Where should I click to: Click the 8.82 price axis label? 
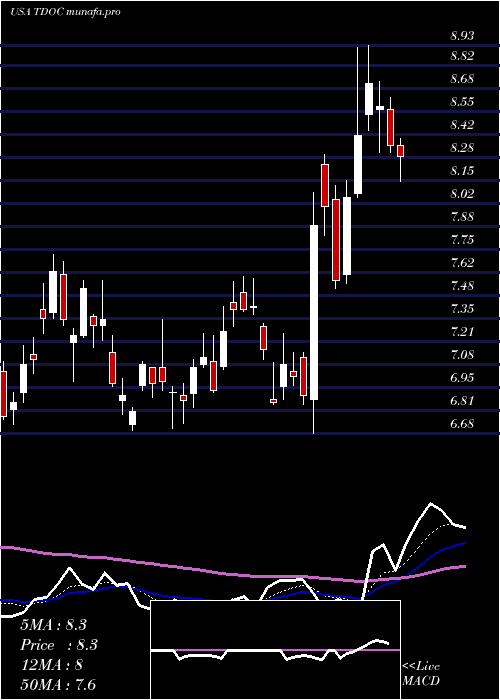click(462, 56)
